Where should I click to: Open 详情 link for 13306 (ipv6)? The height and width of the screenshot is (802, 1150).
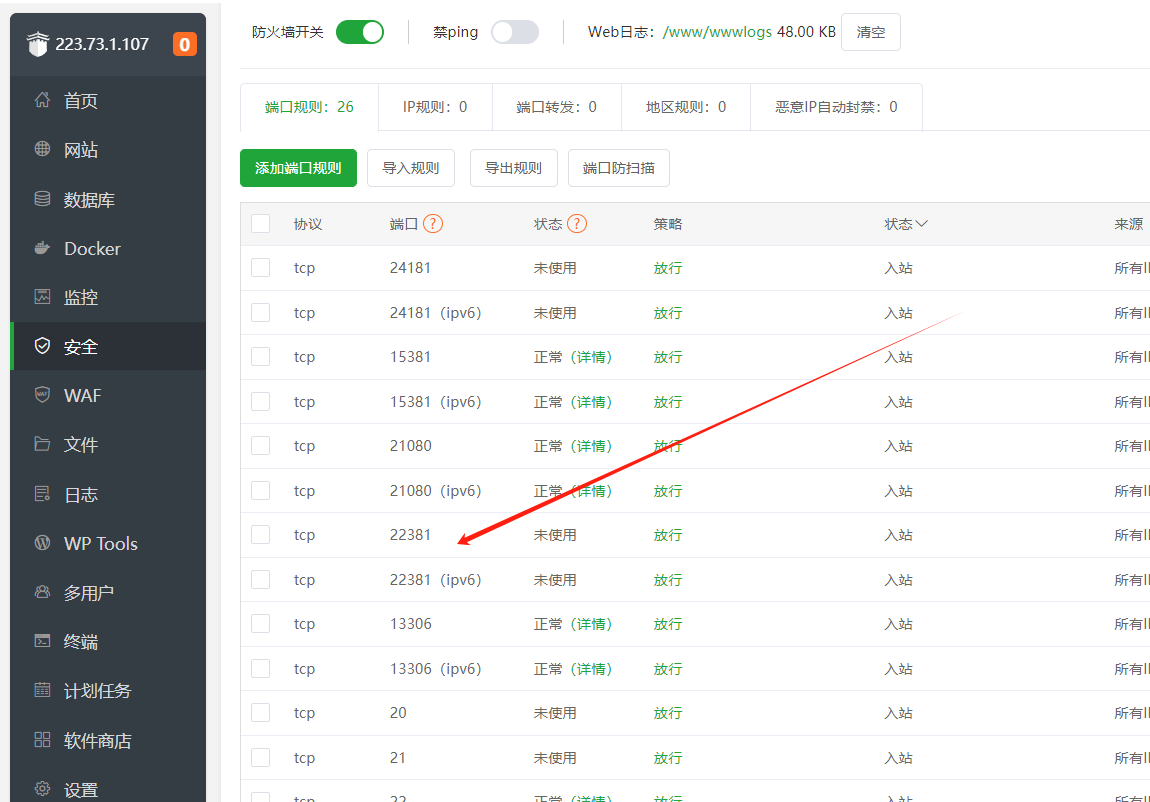pos(591,669)
